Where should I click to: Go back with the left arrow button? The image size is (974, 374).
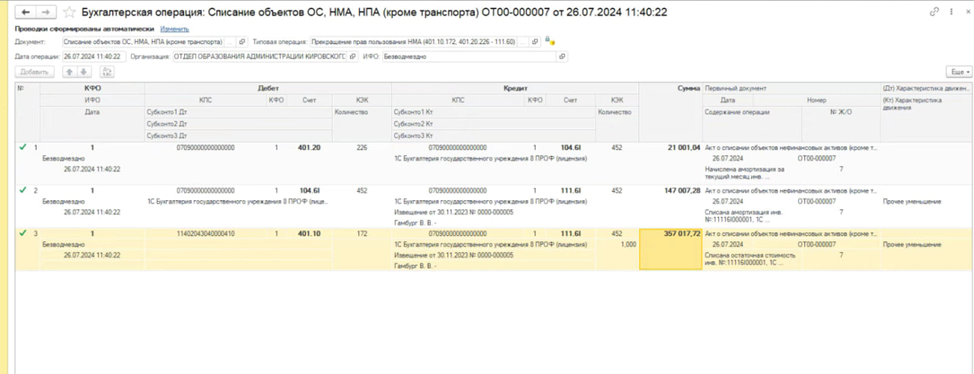[25, 12]
